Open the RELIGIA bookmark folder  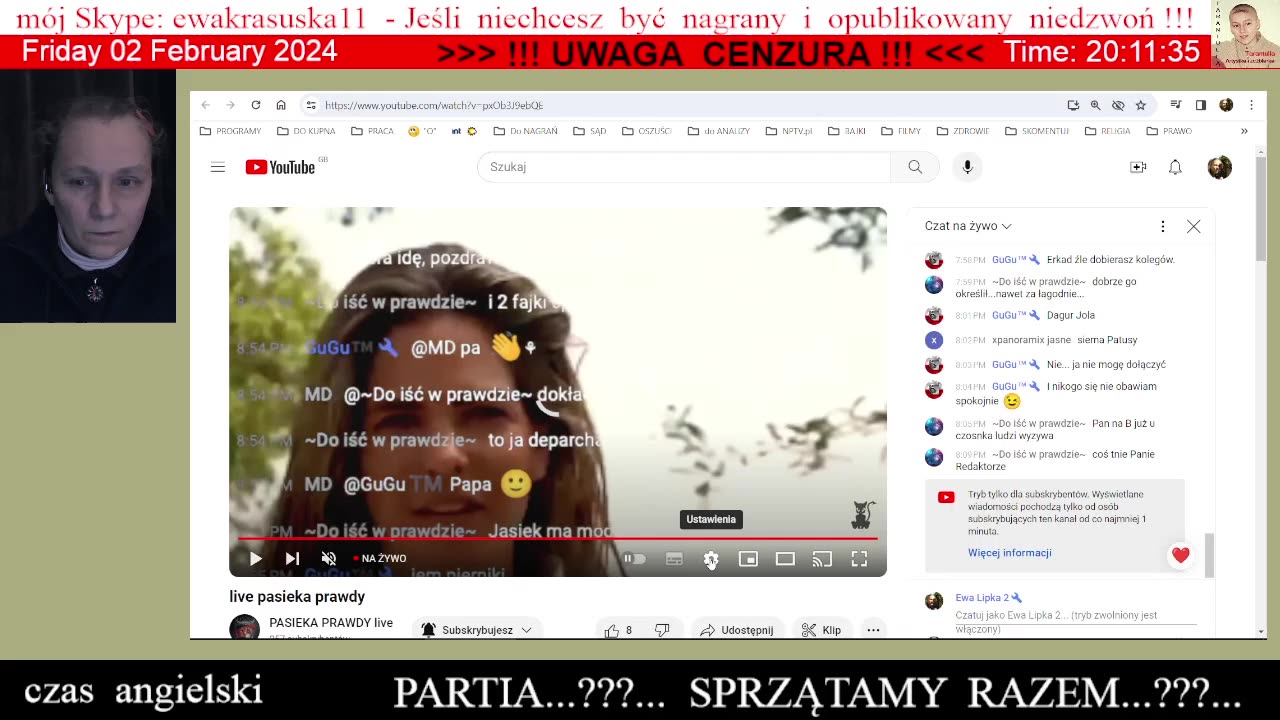tap(1106, 131)
